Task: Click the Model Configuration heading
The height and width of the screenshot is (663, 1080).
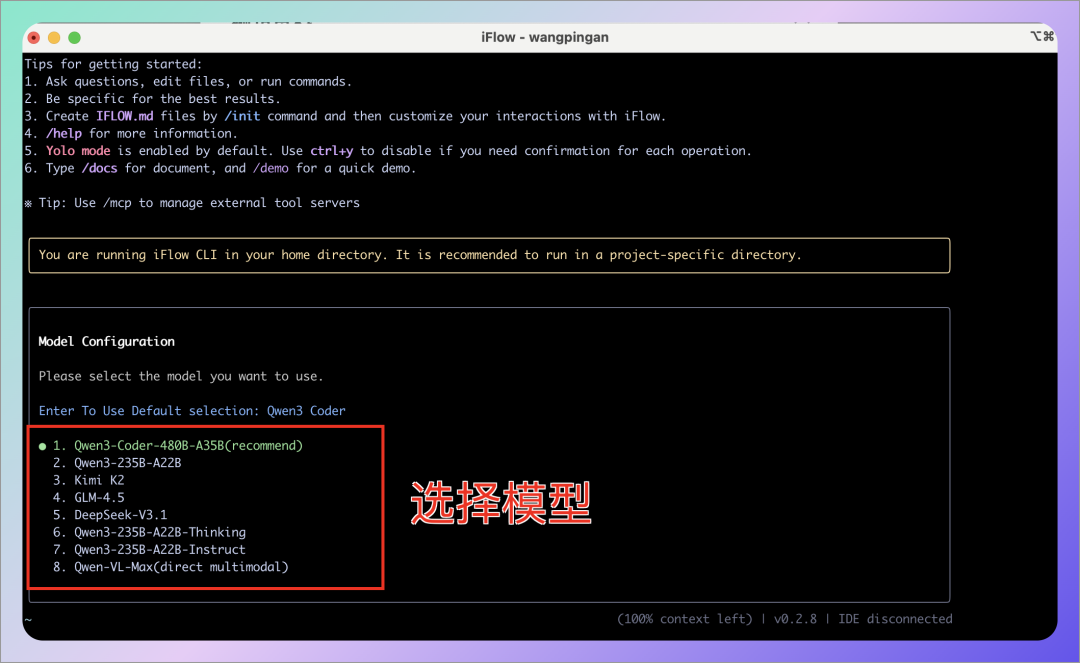Action: pos(107,341)
